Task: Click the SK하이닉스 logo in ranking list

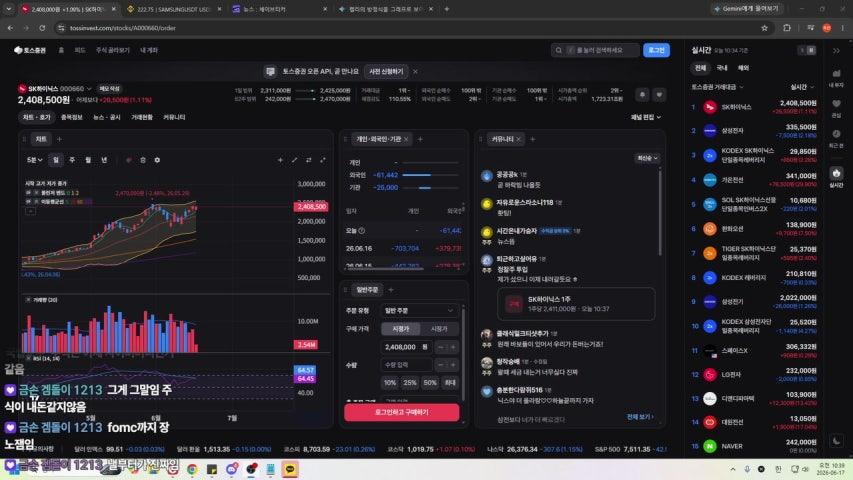Action: click(x=709, y=107)
